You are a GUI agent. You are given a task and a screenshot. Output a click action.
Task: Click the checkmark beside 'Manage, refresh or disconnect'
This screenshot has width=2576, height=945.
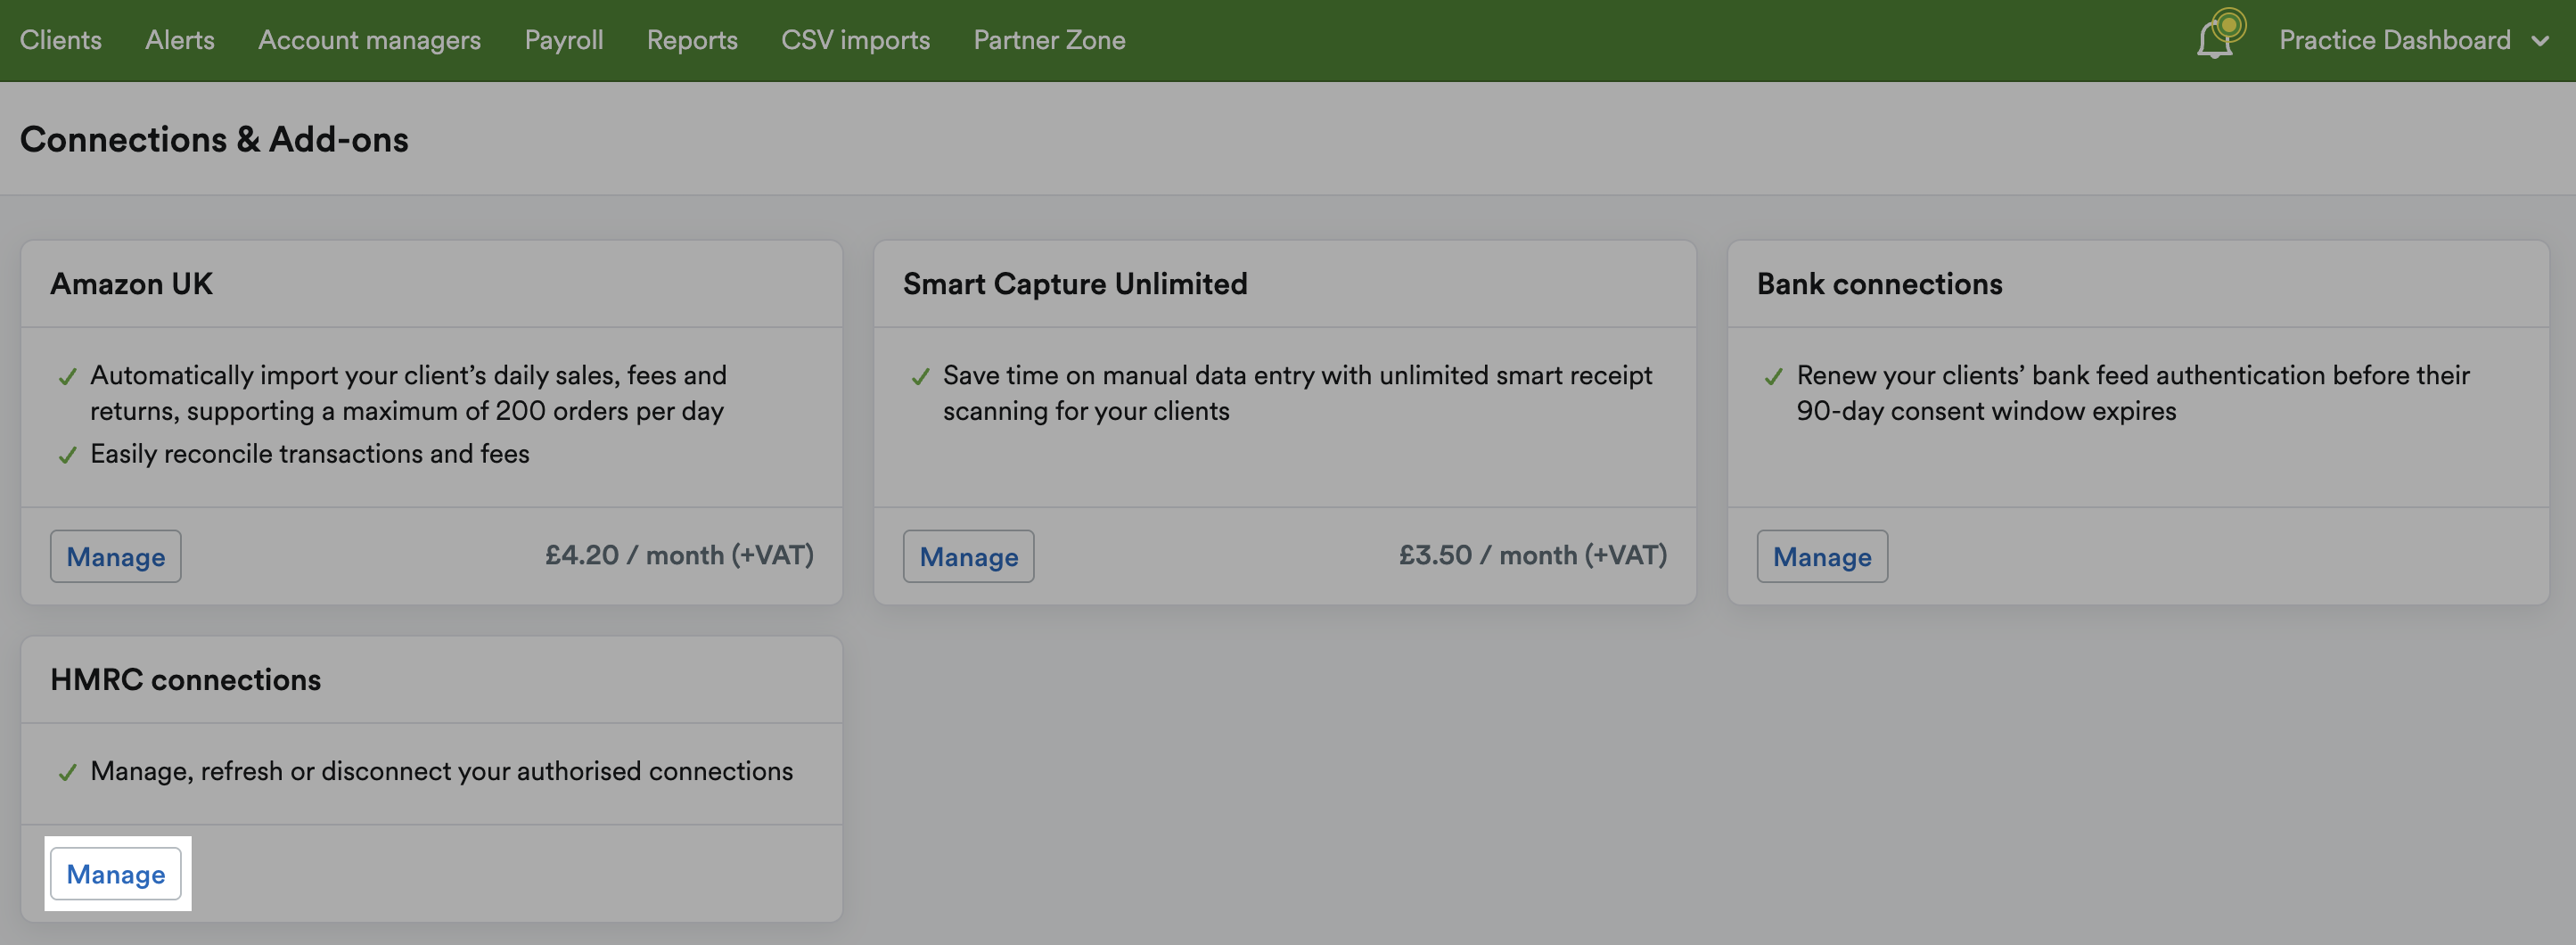(x=67, y=773)
